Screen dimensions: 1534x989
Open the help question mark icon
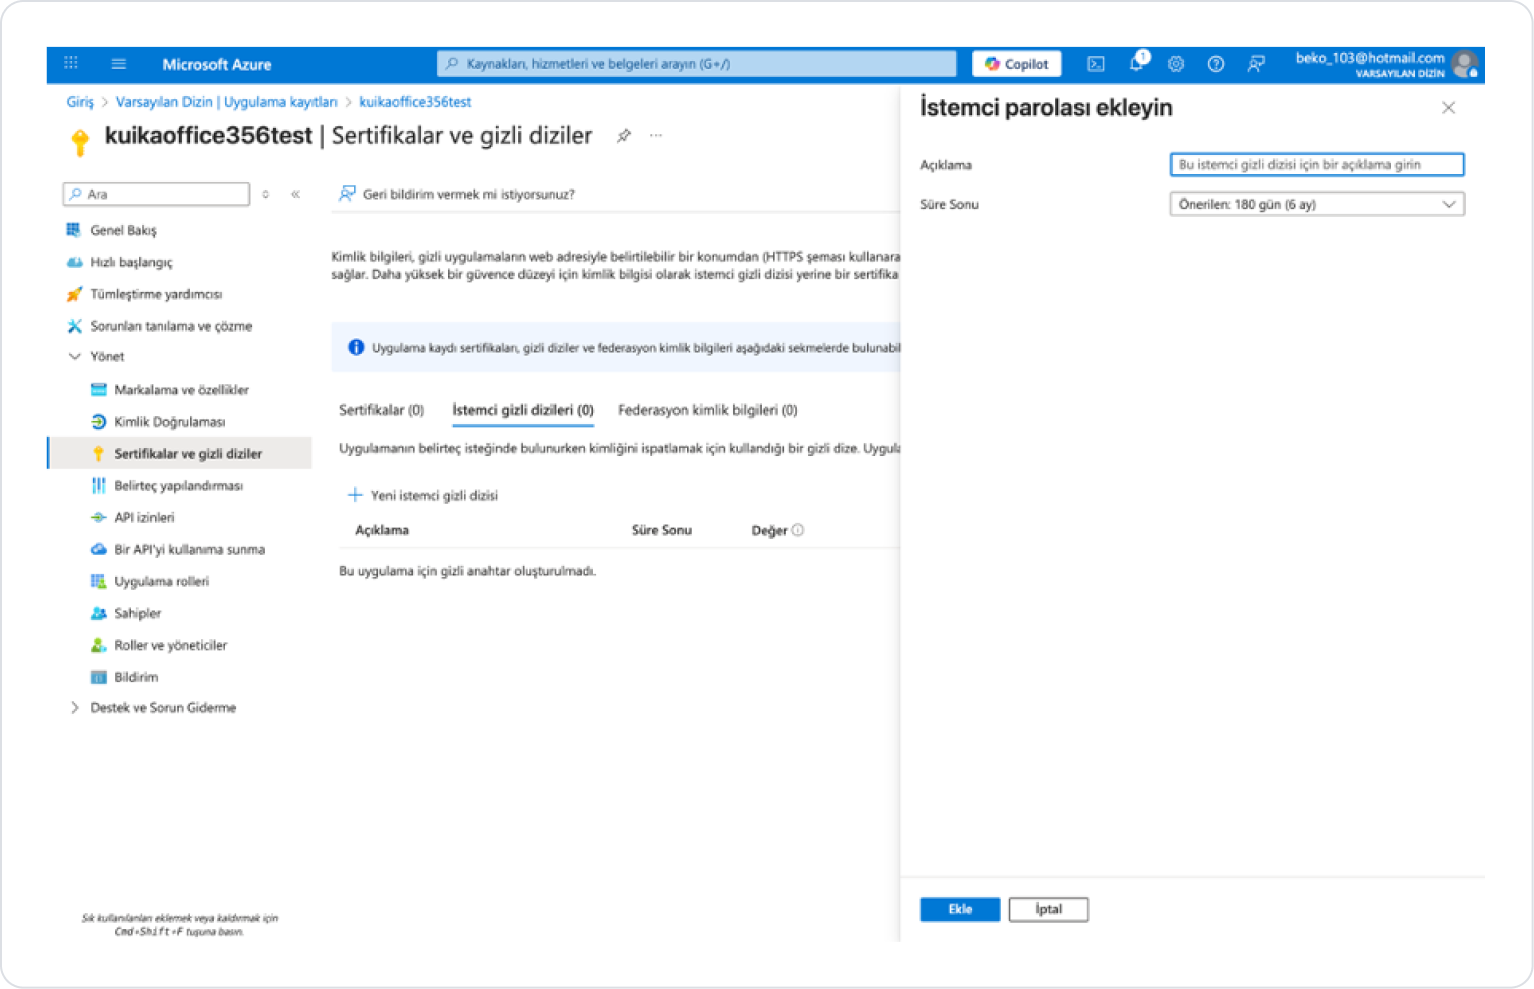(x=1216, y=64)
